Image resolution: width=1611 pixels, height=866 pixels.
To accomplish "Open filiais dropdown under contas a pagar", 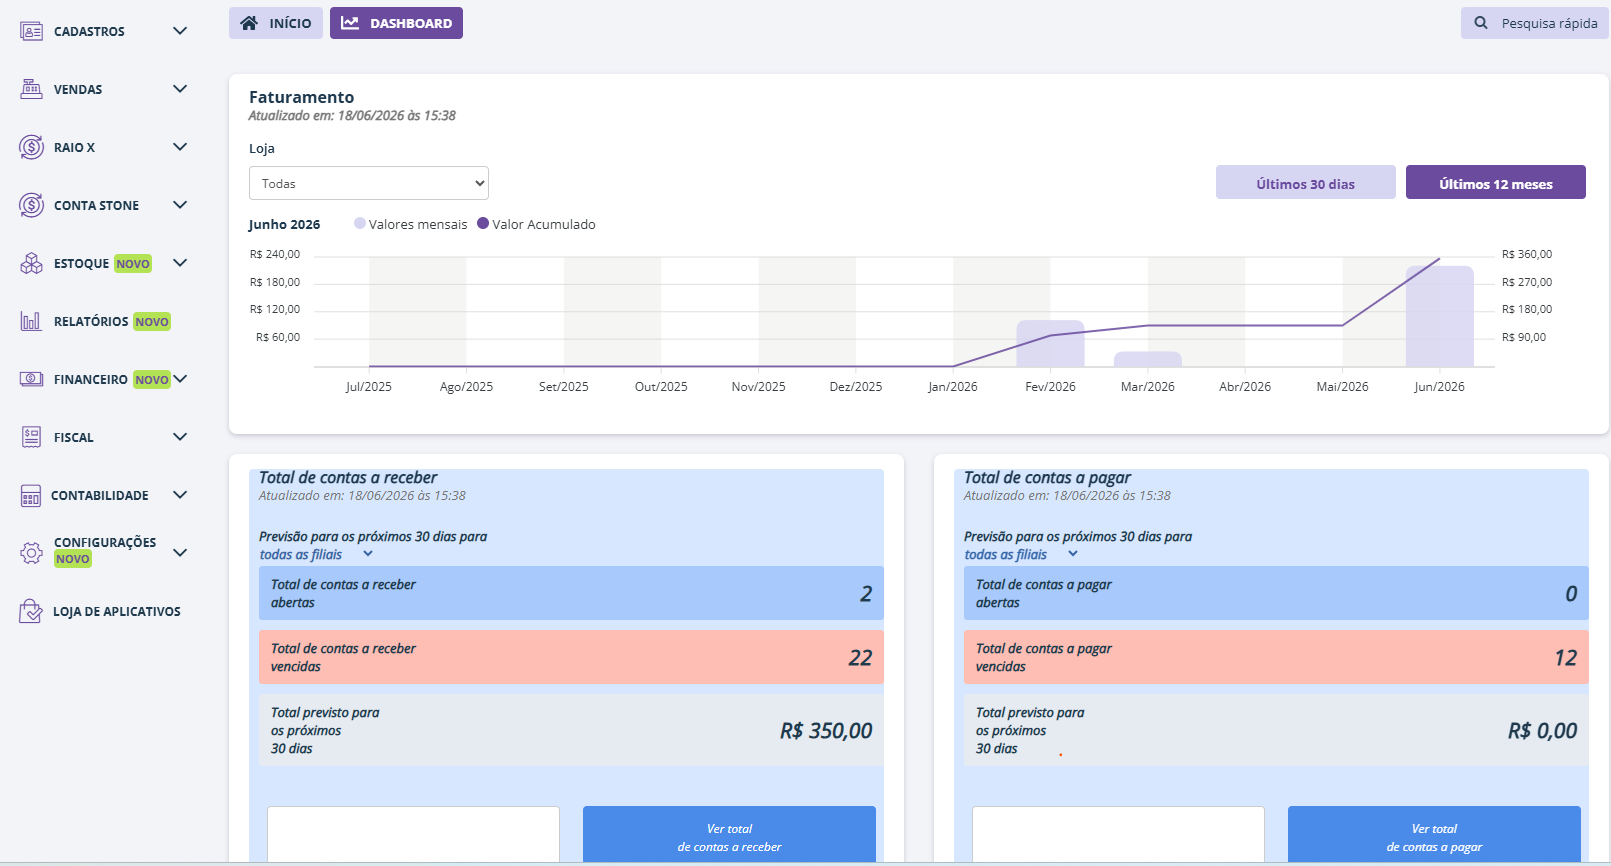I will [1073, 554].
